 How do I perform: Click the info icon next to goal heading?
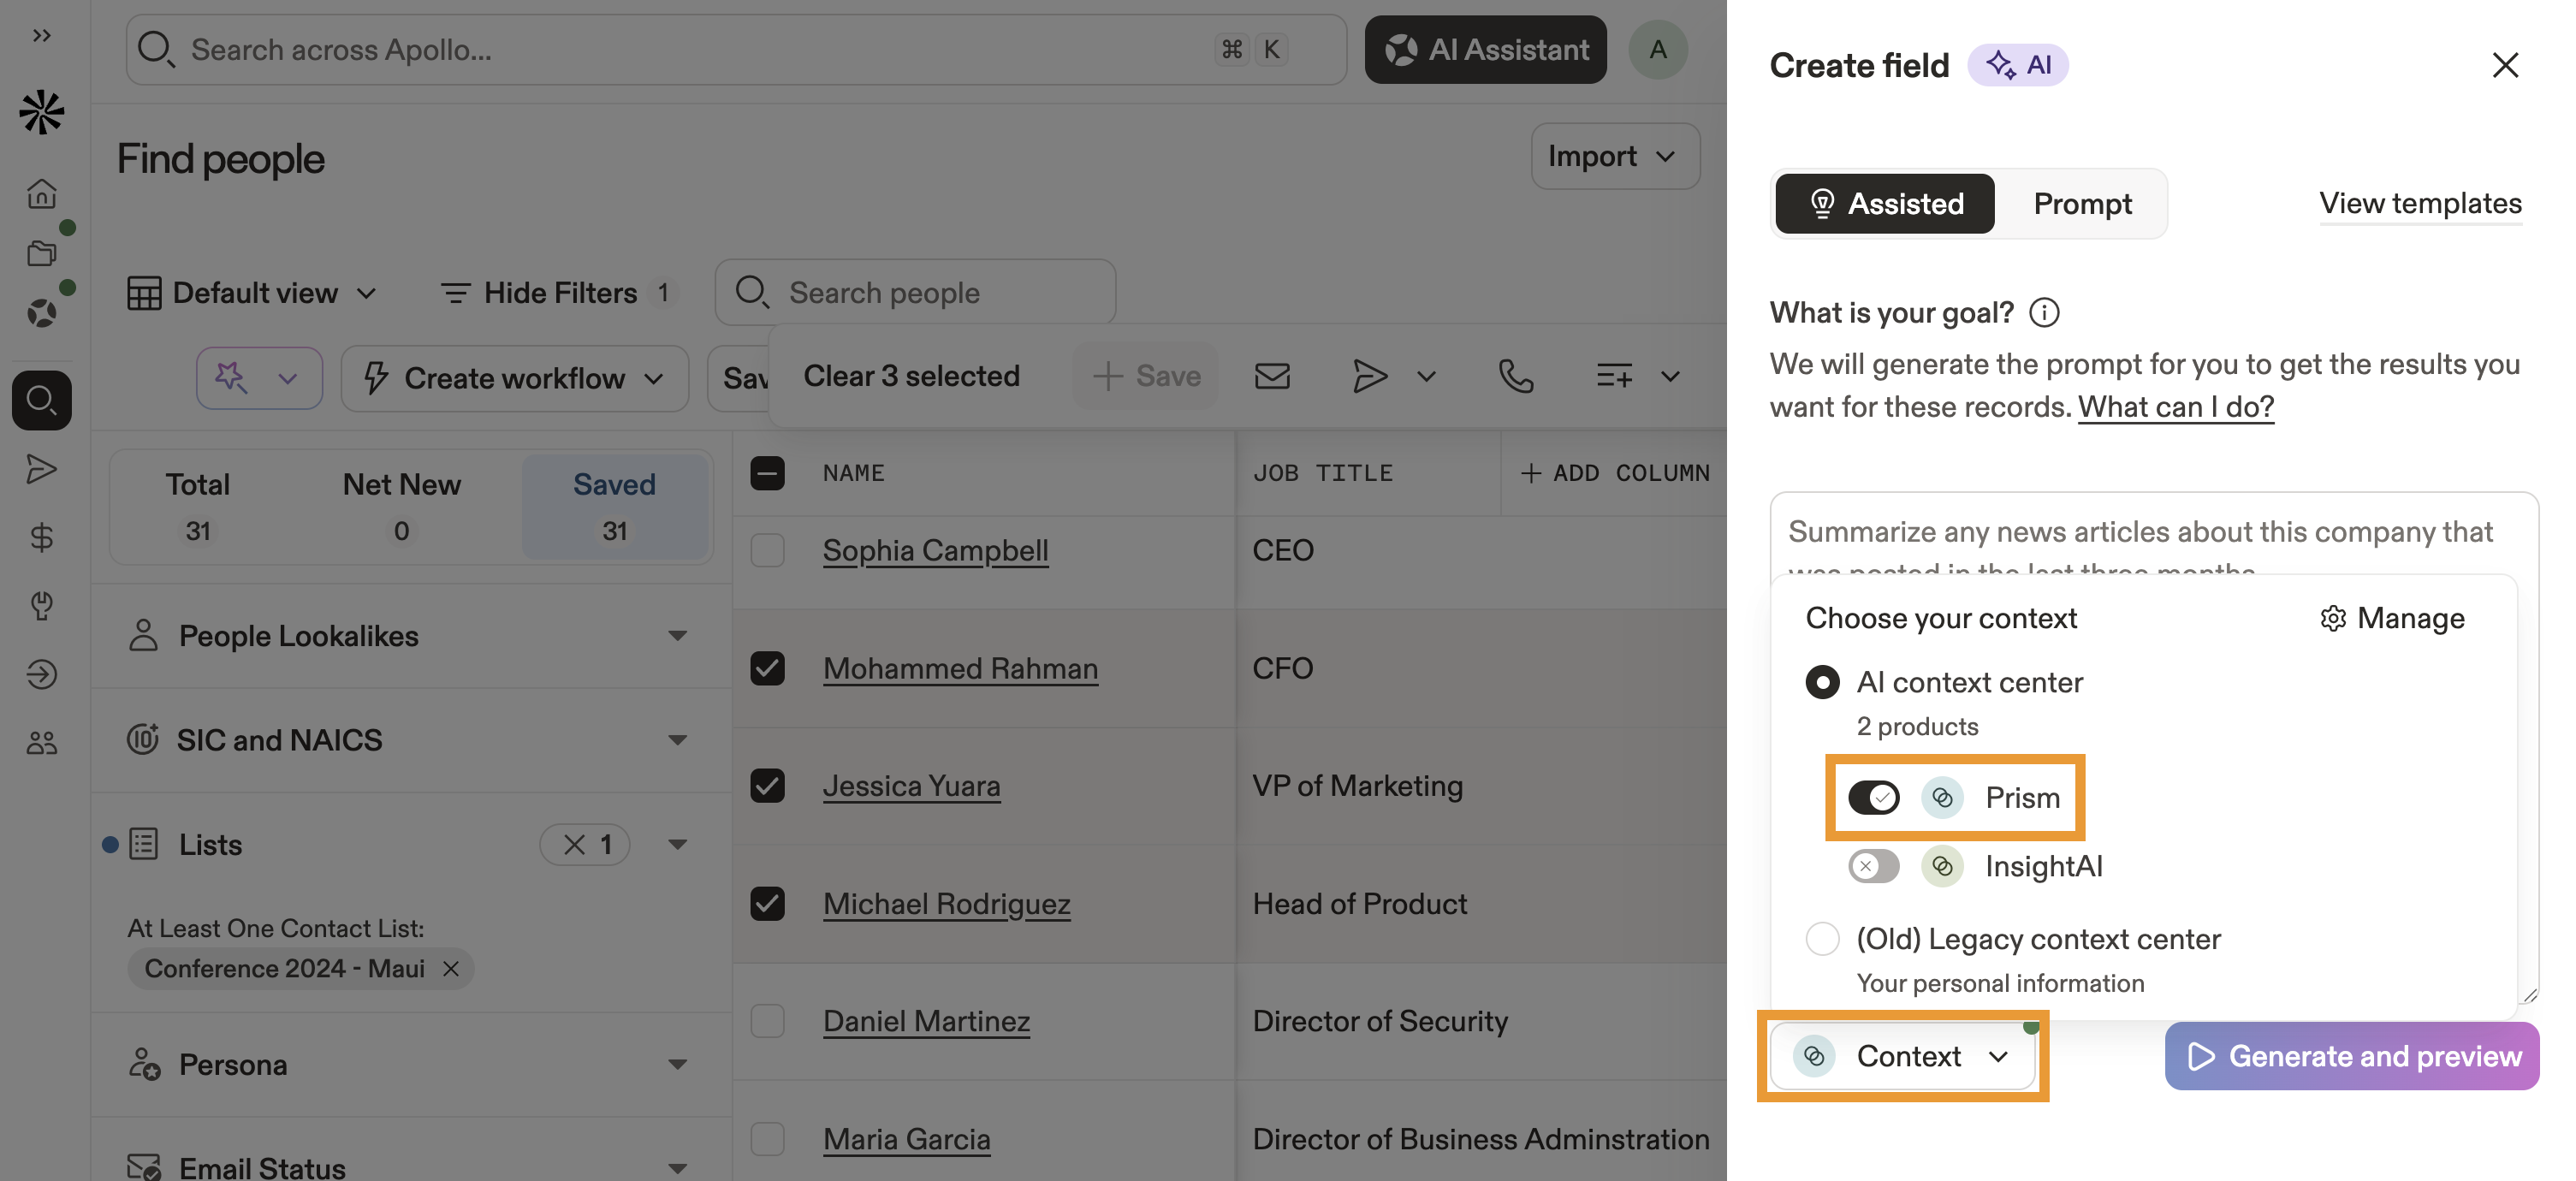(x=2043, y=313)
